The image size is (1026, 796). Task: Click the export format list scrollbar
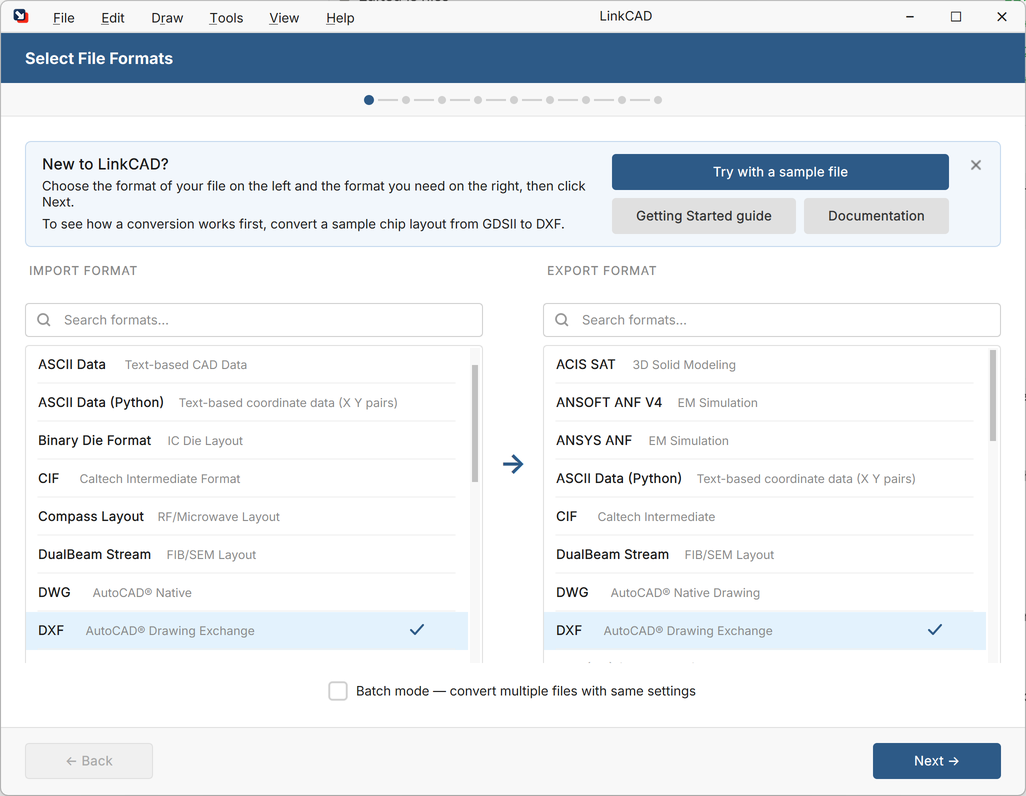tap(993, 395)
